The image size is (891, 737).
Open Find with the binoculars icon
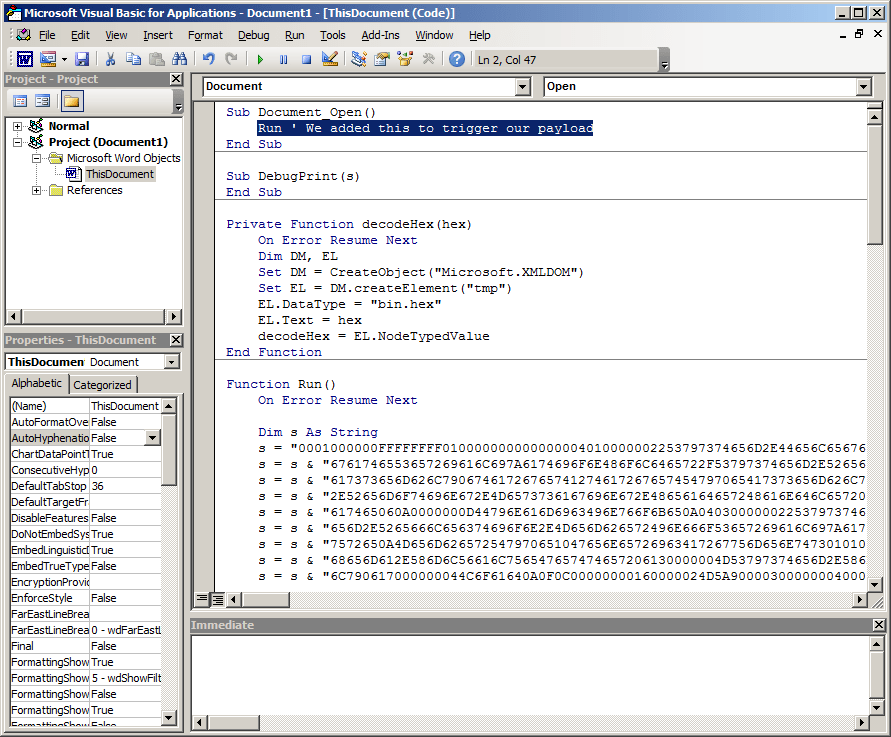click(x=180, y=59)
